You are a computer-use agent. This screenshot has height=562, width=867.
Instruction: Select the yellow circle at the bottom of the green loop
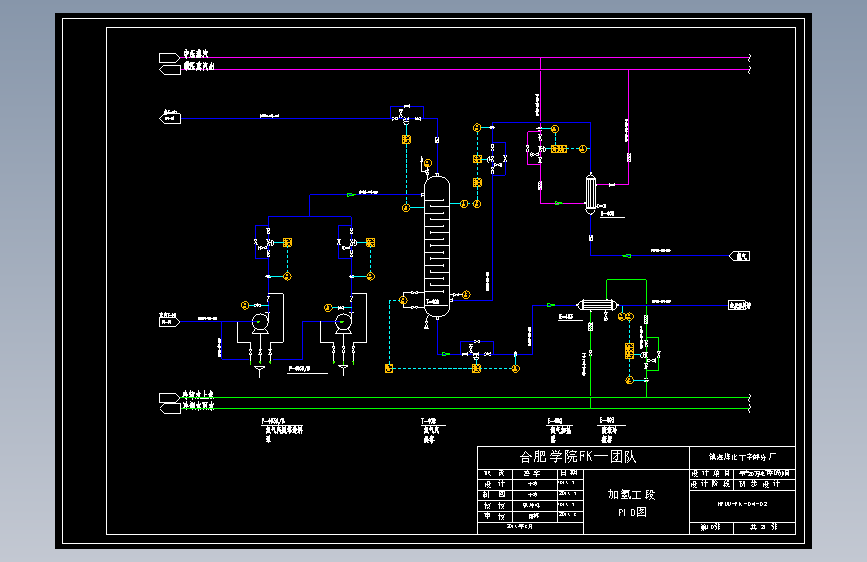pos(629,380)
